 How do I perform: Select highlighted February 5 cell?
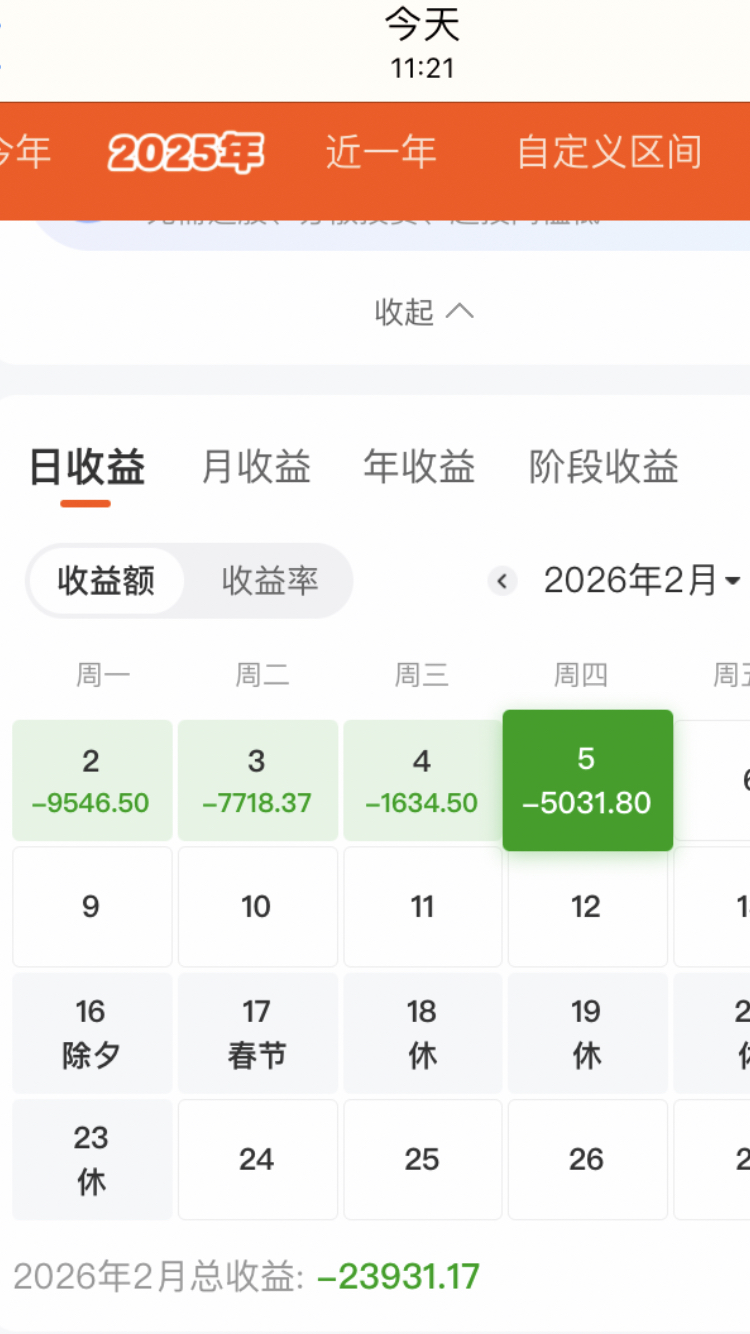587,780
